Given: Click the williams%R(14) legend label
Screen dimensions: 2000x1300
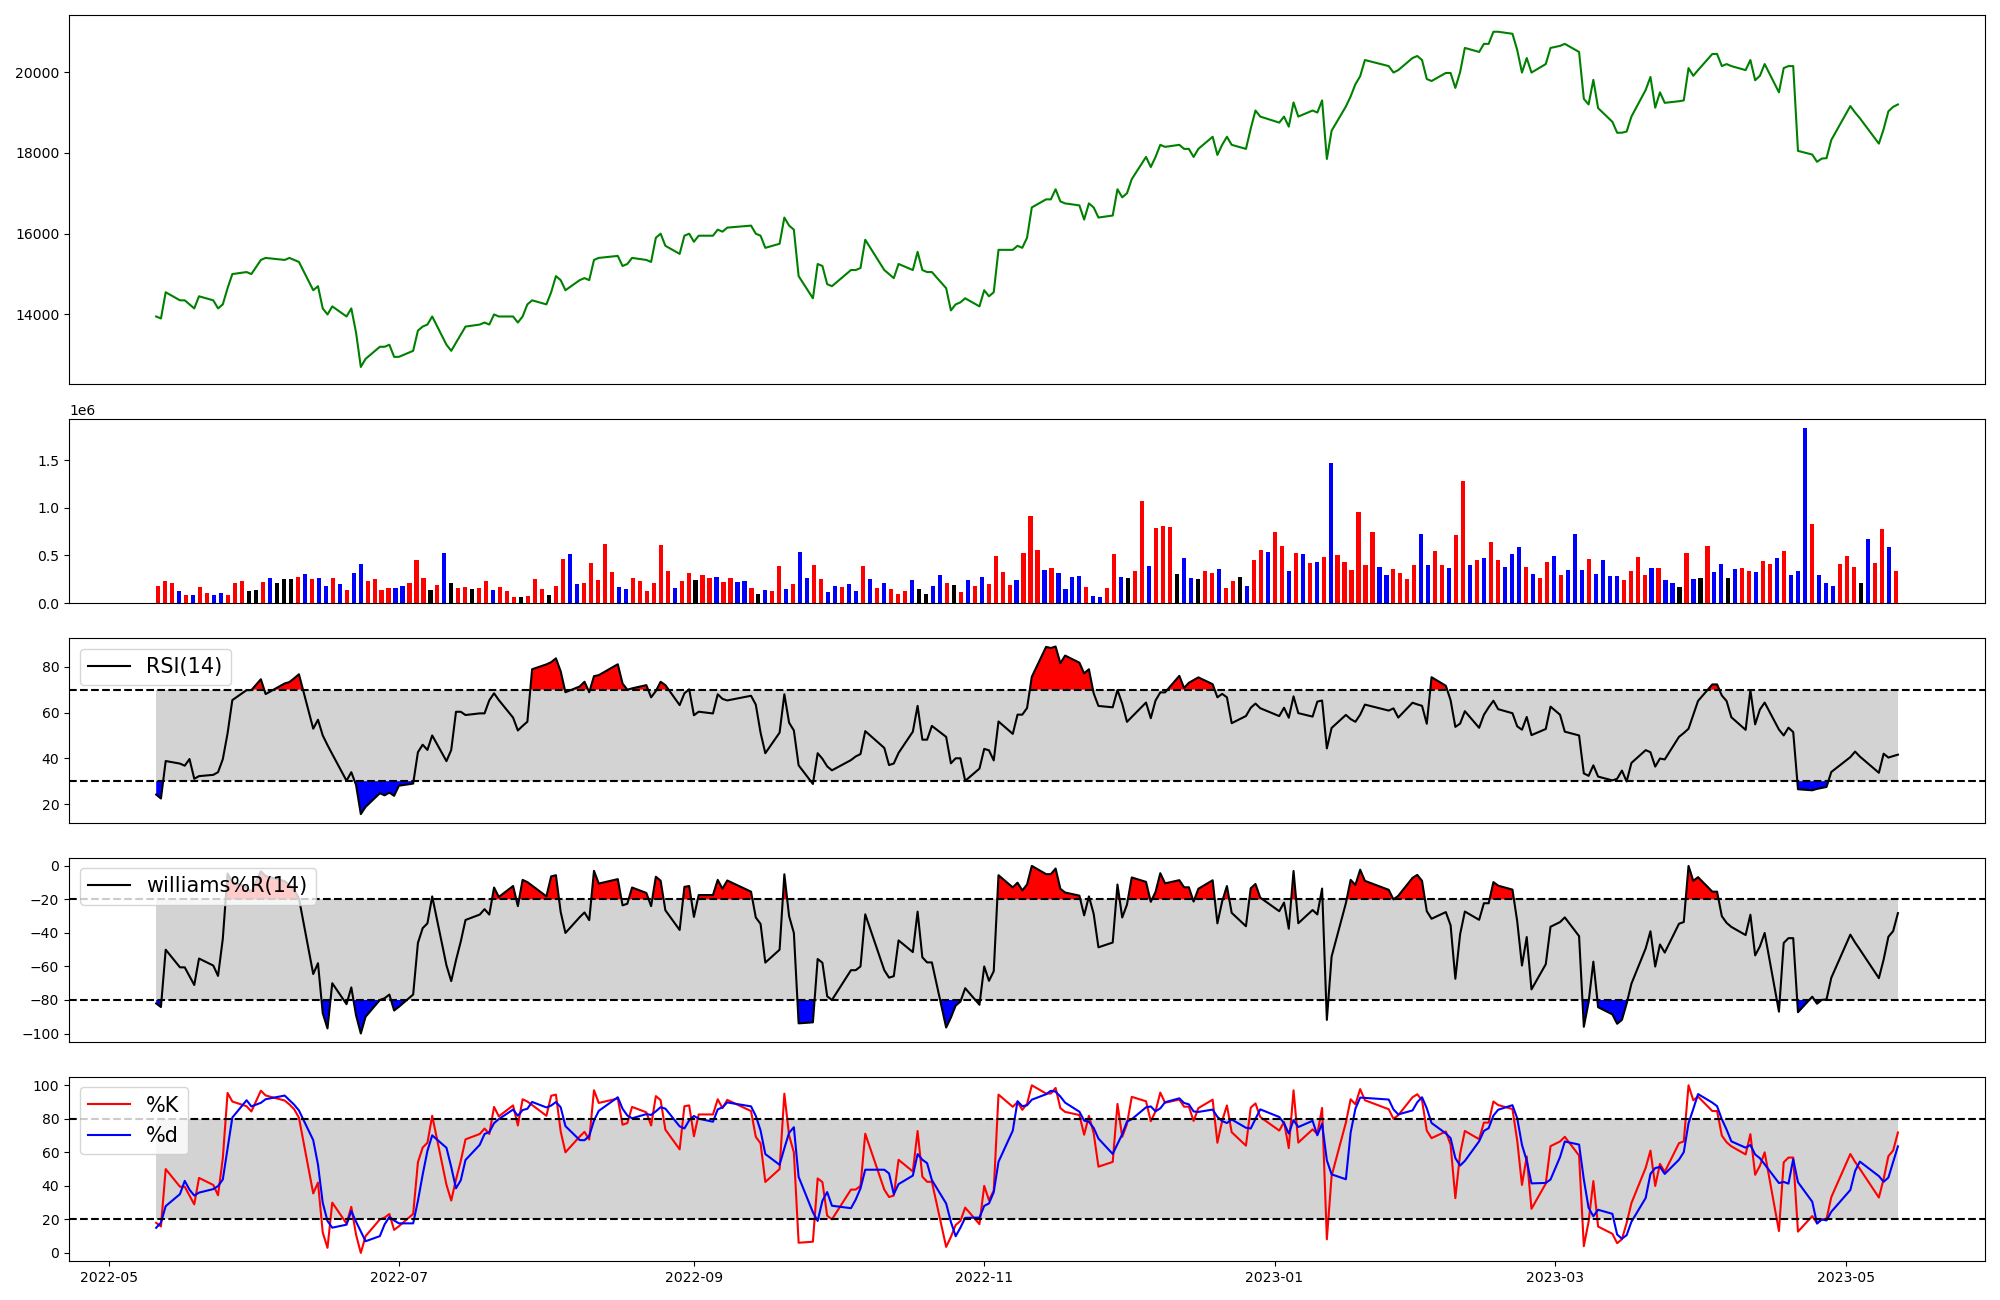Looking at the screenshot, I should (226, 885).
